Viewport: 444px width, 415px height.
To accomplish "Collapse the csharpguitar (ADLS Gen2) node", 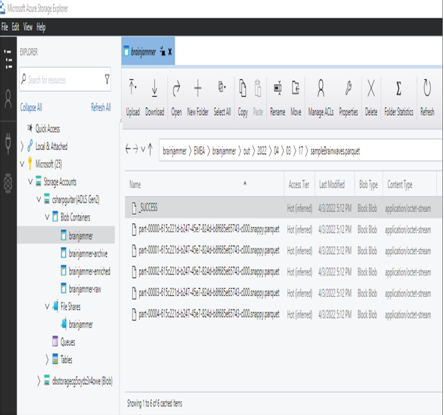I will [x=39, y=199].
